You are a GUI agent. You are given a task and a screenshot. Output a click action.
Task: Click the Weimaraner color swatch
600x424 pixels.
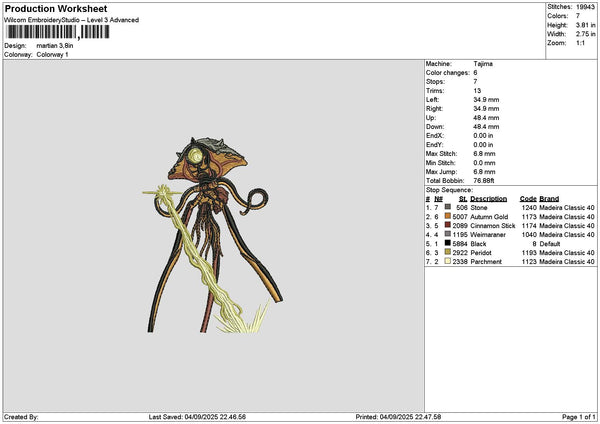(x=447, y=234)
